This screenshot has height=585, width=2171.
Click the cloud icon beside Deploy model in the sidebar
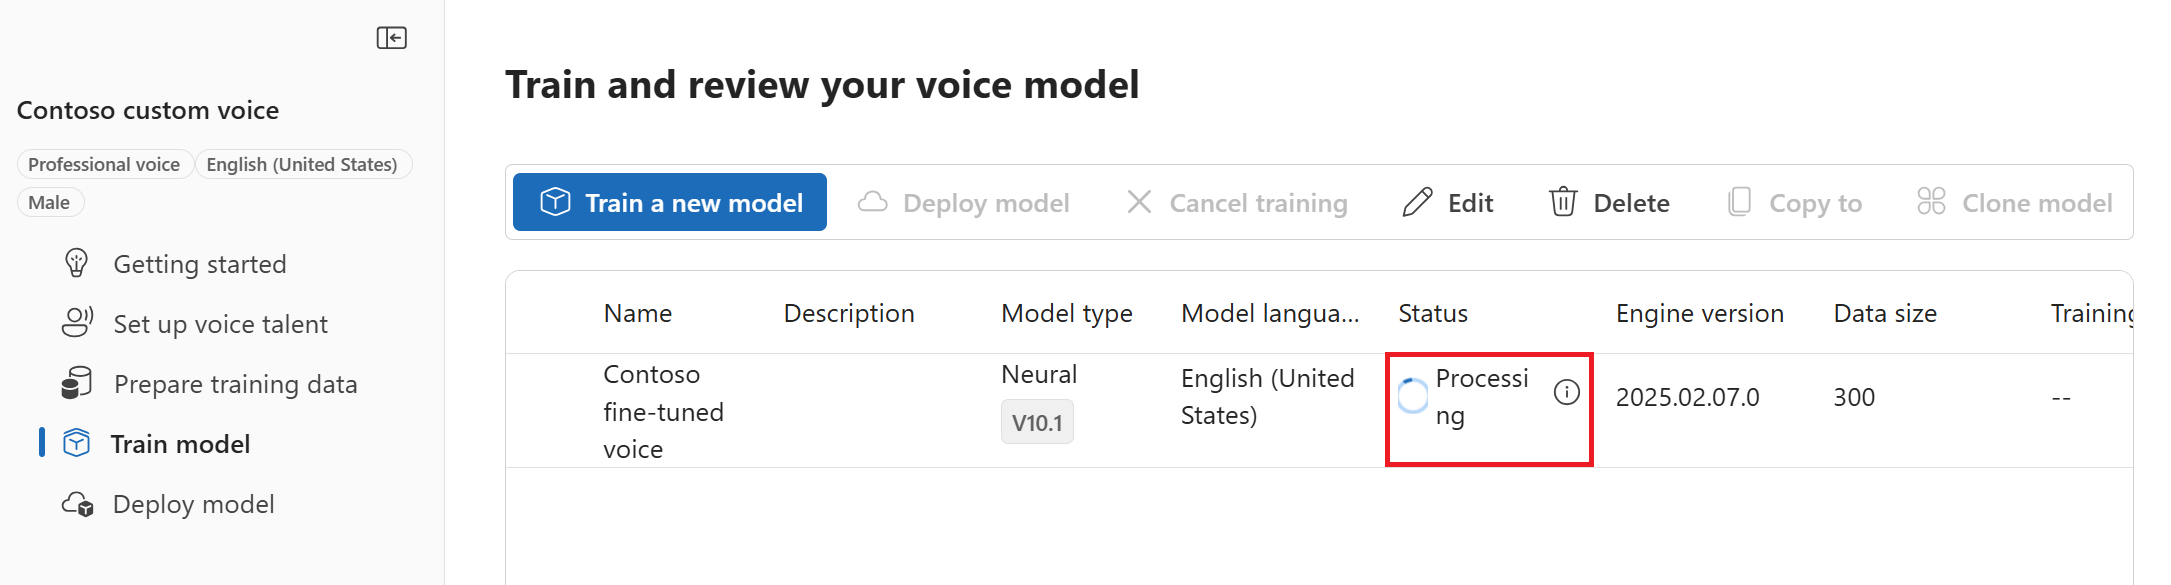click(x=77, y=504)
